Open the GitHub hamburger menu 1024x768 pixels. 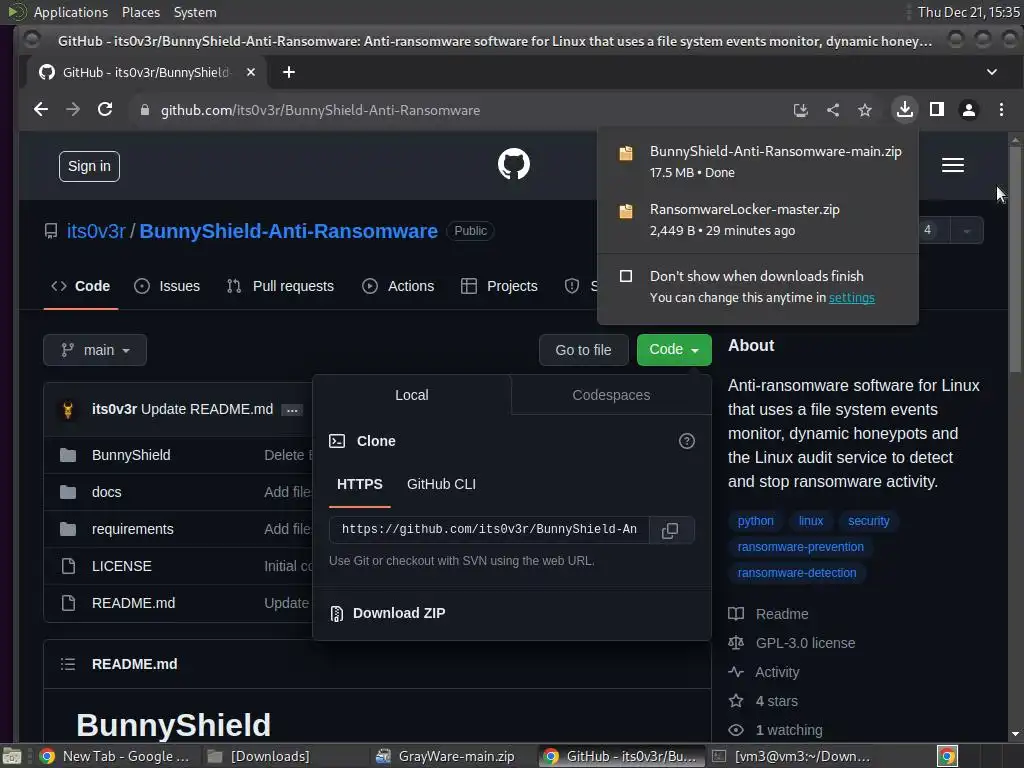(953, 165)
